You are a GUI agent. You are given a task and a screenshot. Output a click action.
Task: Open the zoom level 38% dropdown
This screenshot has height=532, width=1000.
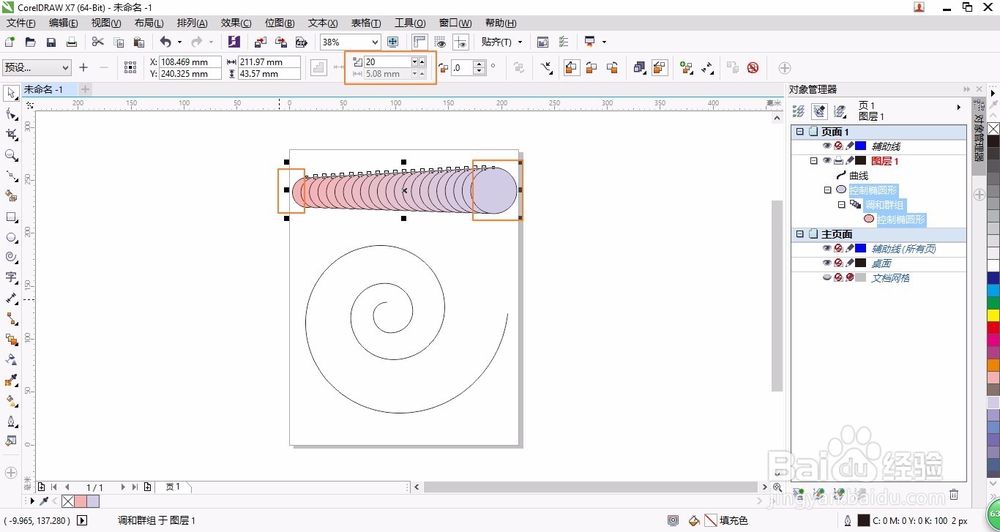[x=374, y=42]
